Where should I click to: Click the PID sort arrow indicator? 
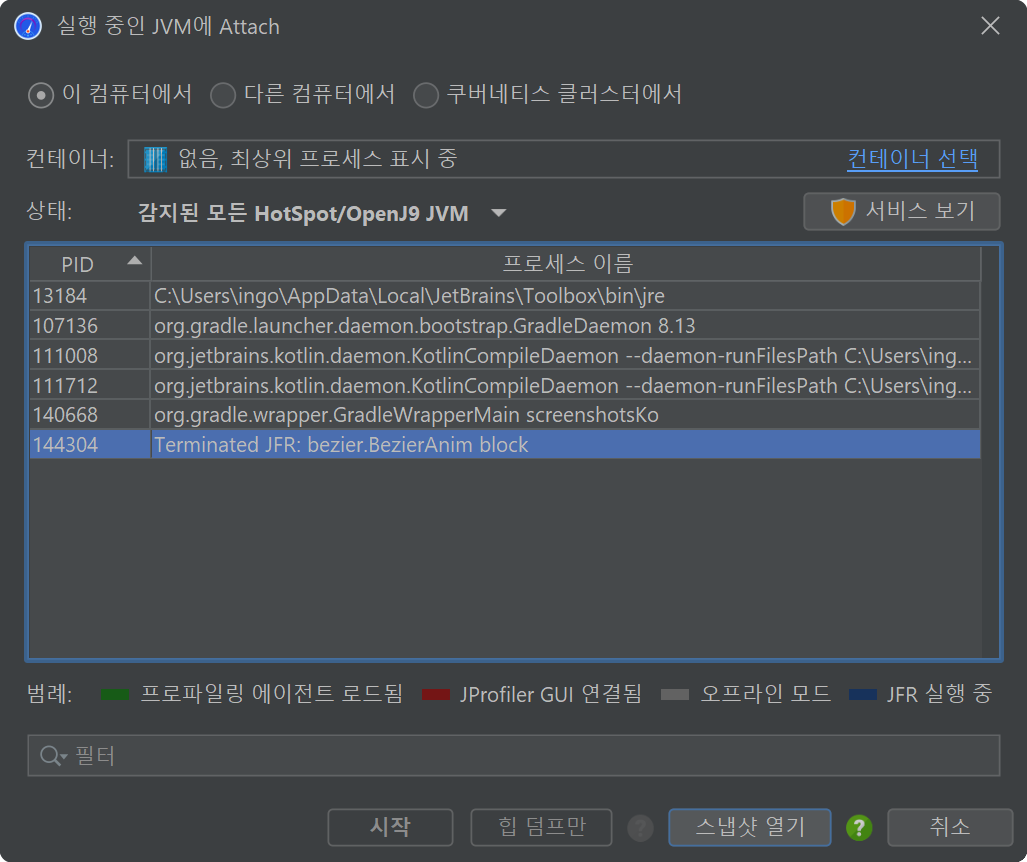coord(134,260)
